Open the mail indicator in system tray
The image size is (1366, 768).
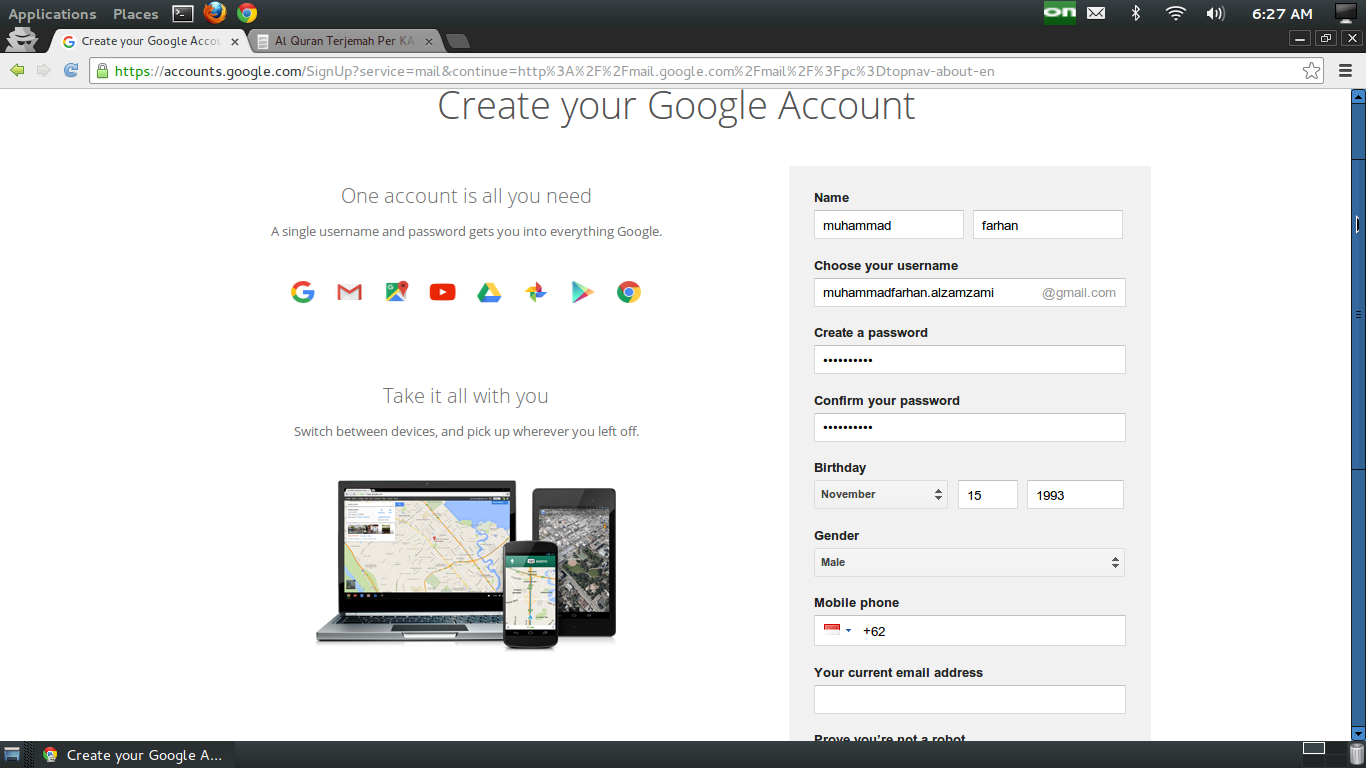(1096, 13)
